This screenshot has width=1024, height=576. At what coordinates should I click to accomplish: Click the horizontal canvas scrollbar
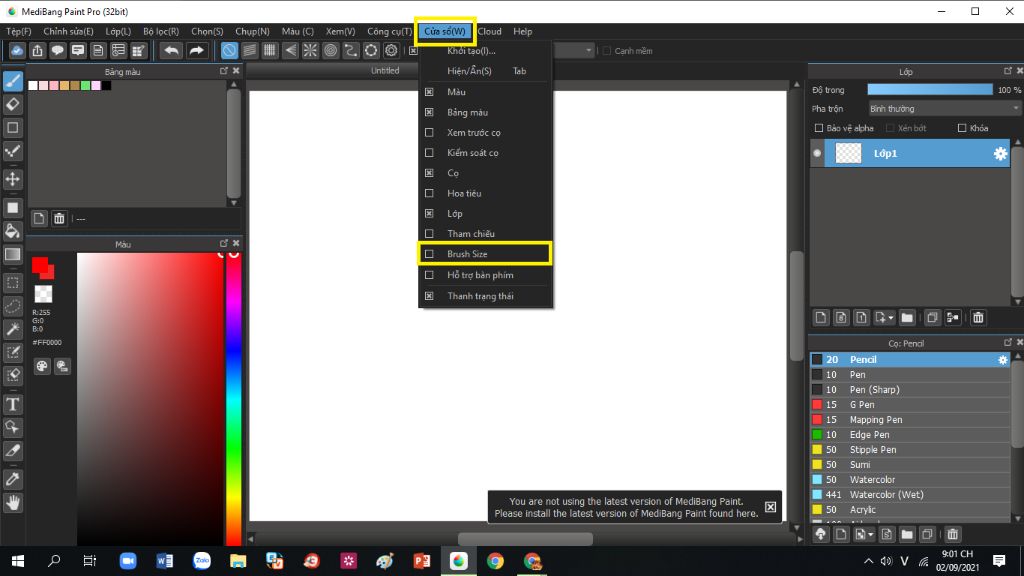pos(525,539)
